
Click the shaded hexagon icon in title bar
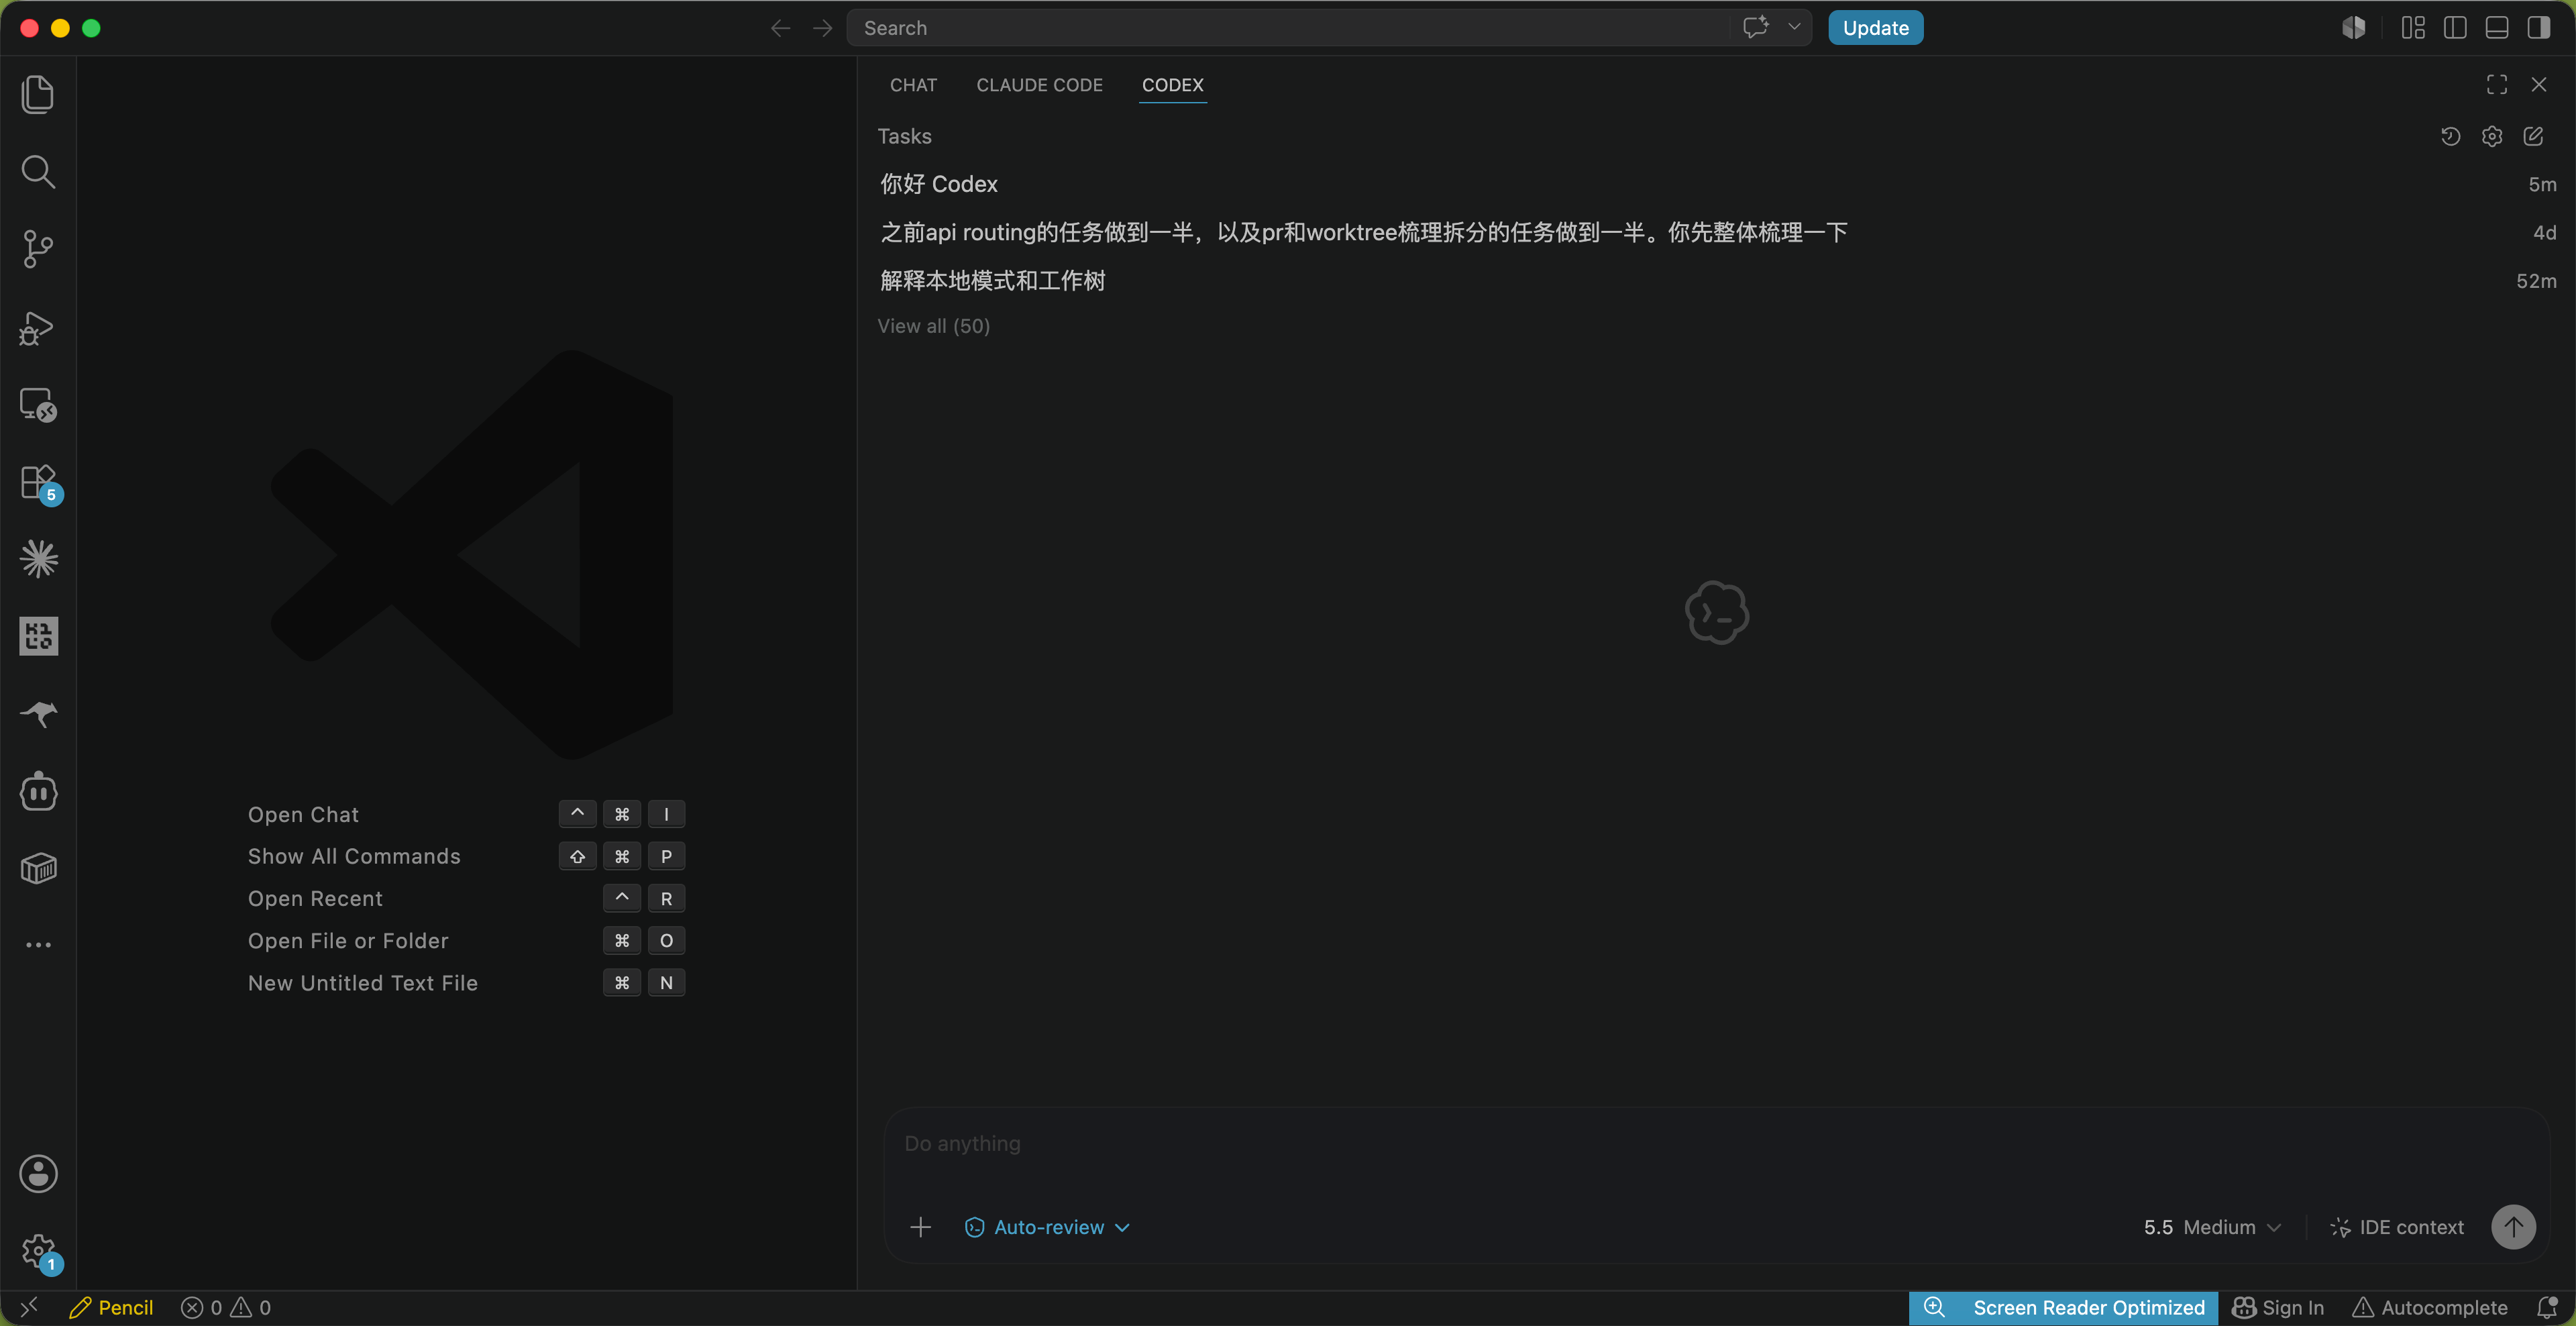click(2354, 28)
